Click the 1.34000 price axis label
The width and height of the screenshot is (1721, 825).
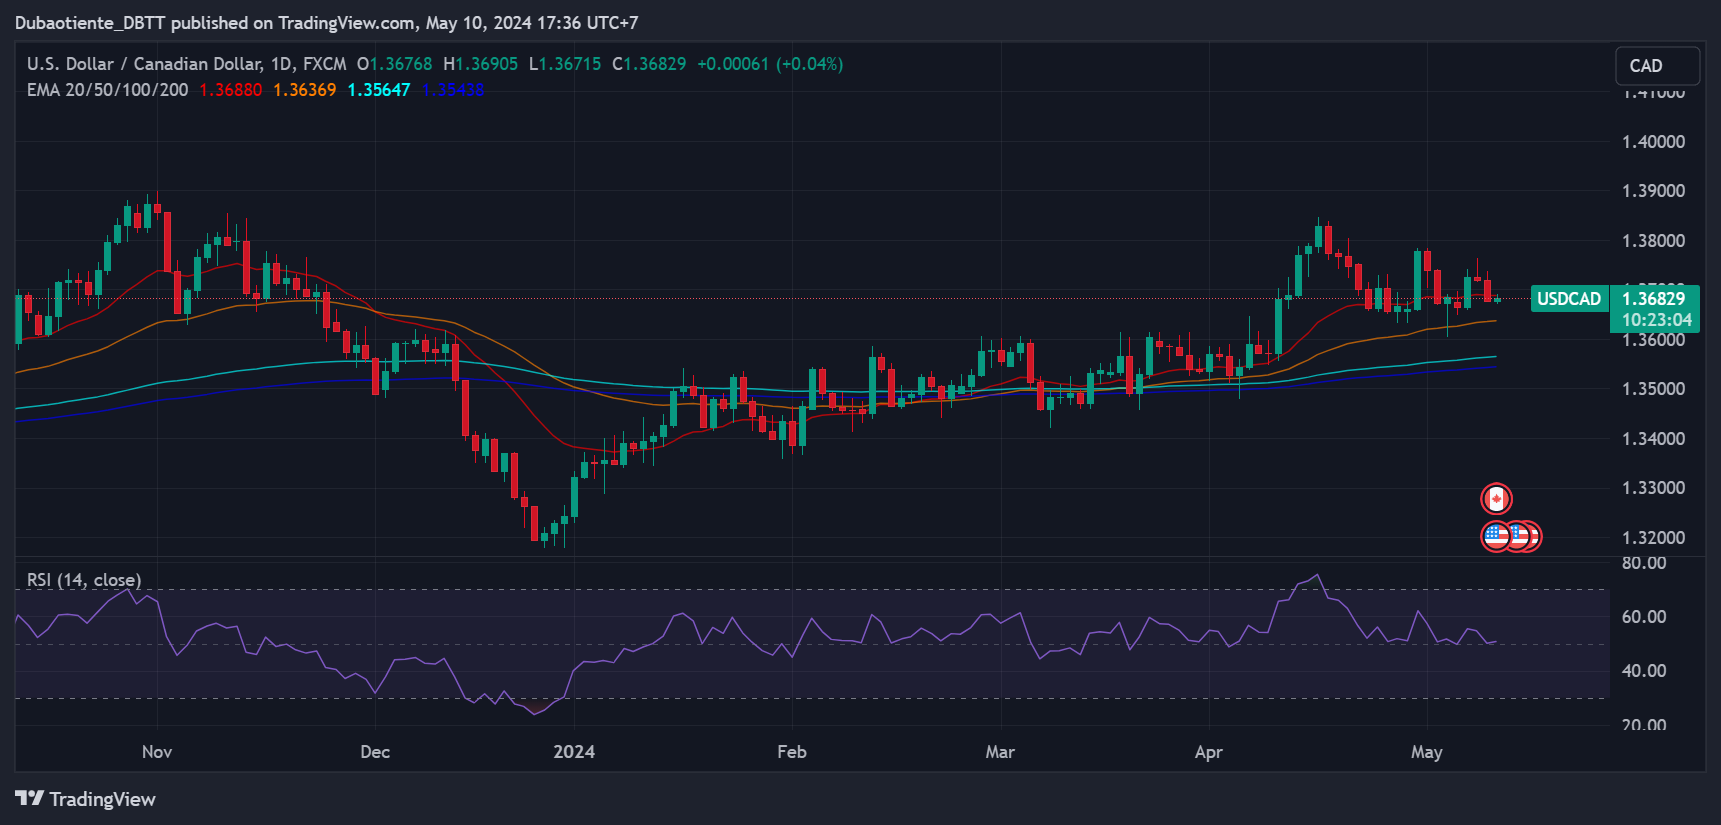pos(1653,439)
